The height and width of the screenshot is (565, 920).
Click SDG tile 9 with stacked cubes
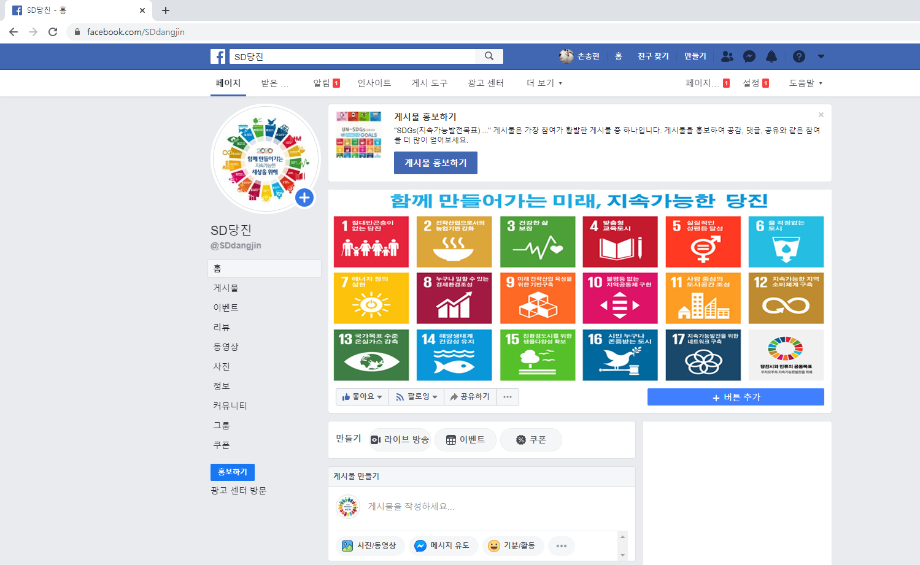[537, 298]
